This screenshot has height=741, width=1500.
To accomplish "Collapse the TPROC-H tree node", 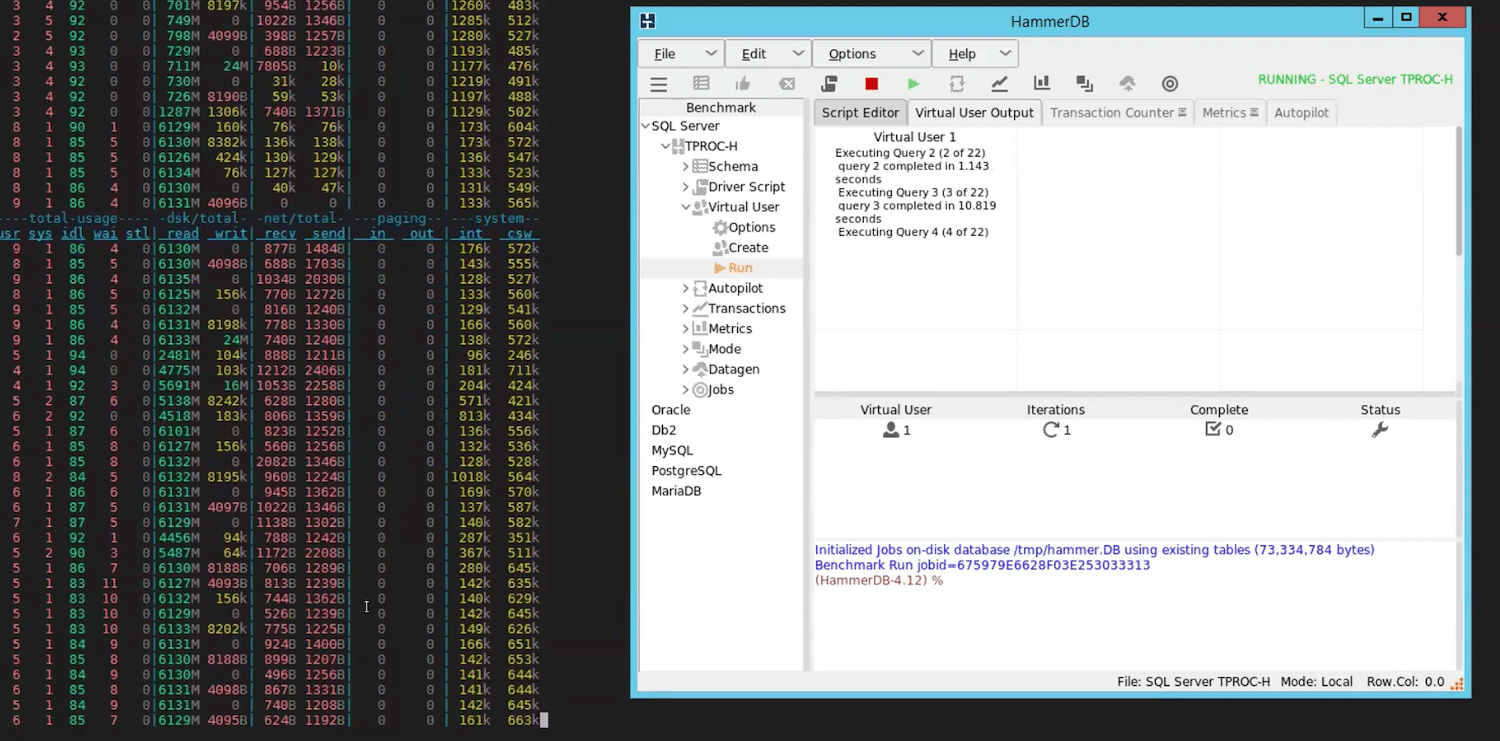I will coord(665,146).
